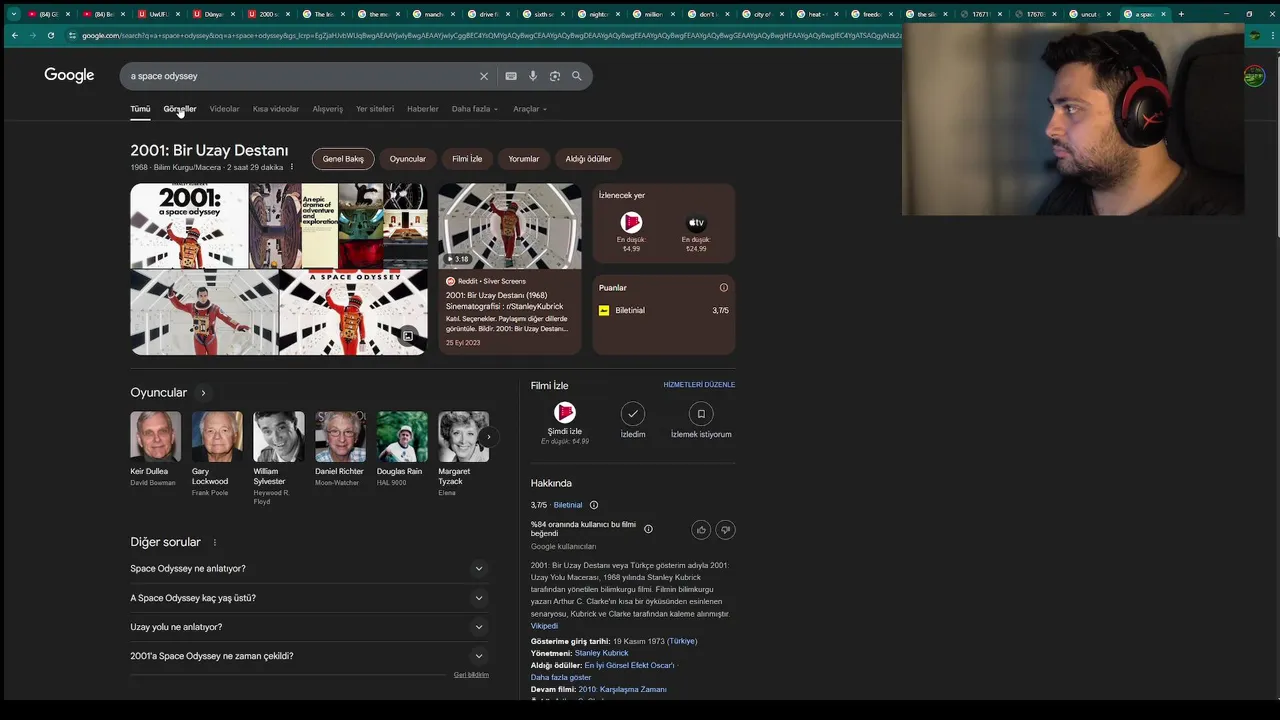Mark the film as İzledim

click(633, 414)
